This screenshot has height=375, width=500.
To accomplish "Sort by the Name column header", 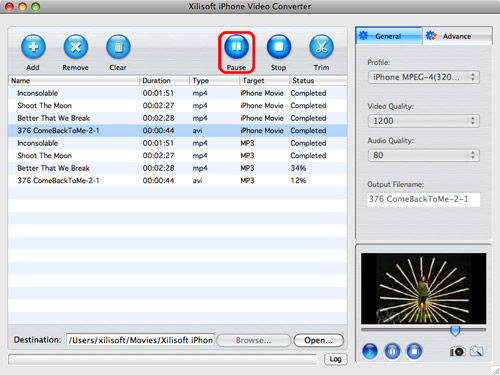I will click(74, 80).
